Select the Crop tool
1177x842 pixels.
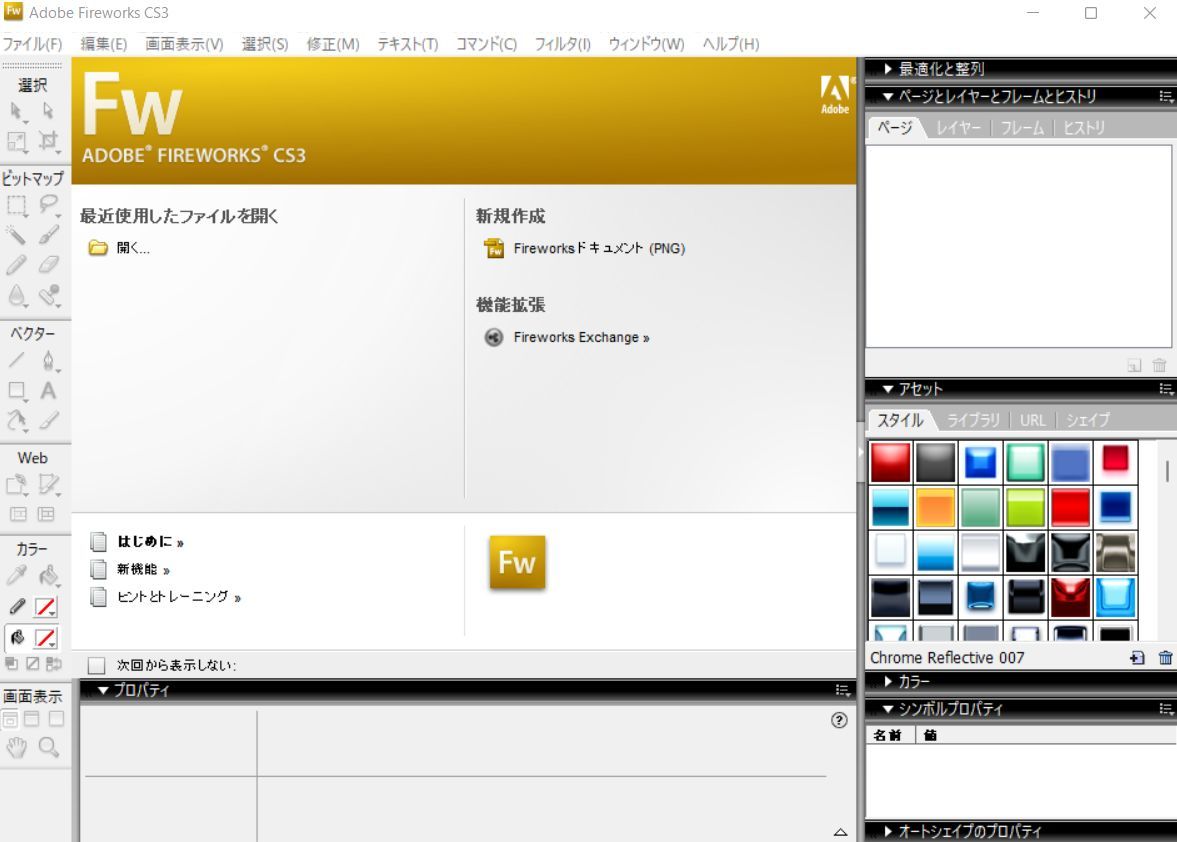click(x=48, y=140)
